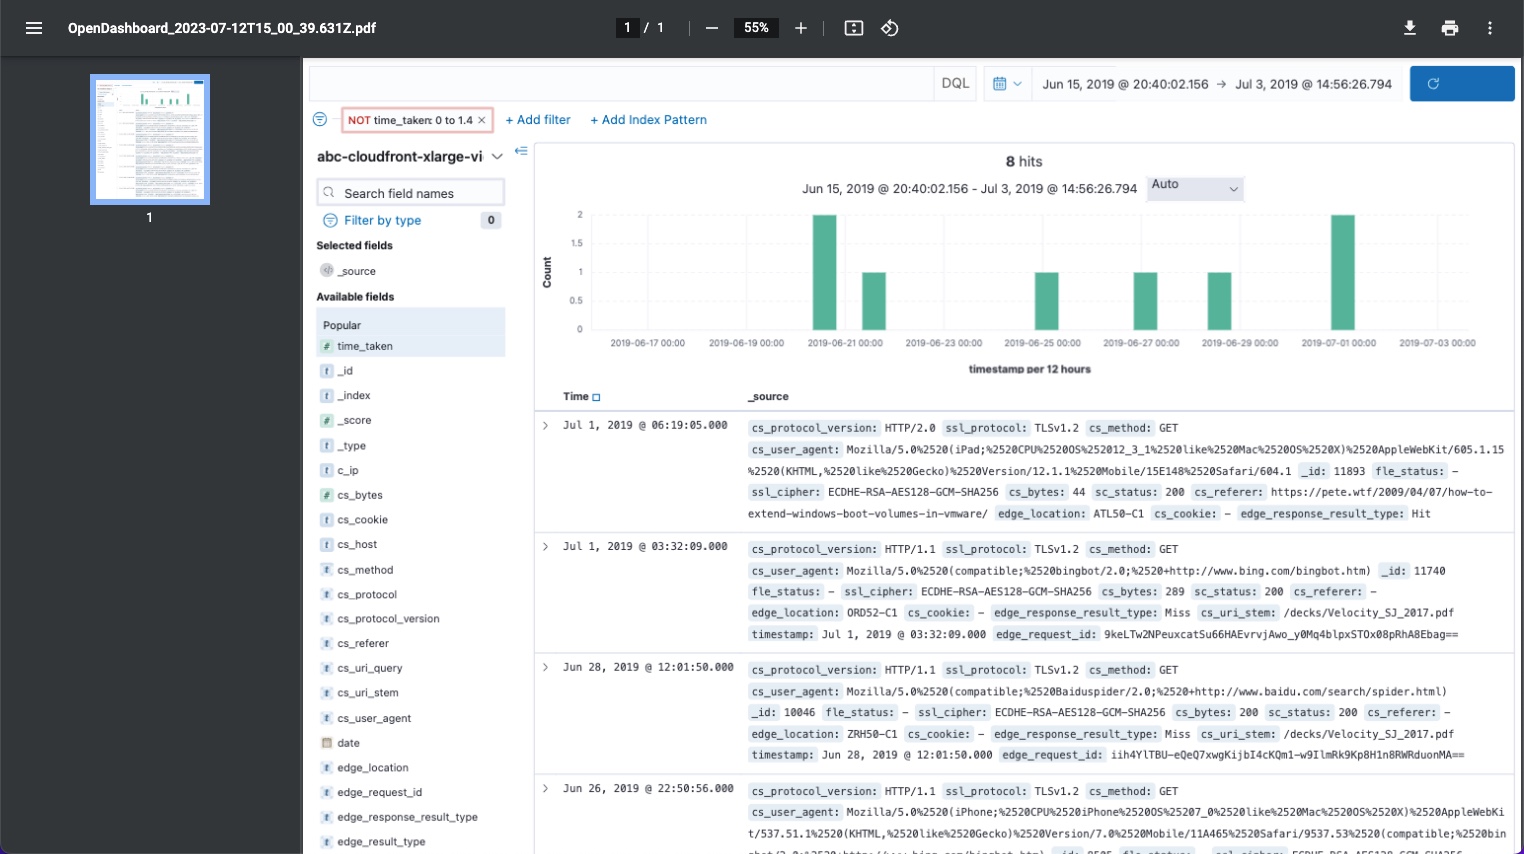Select the page 1 thumbnail
Screen dimensions: 1524x854
tap(150, 139)
